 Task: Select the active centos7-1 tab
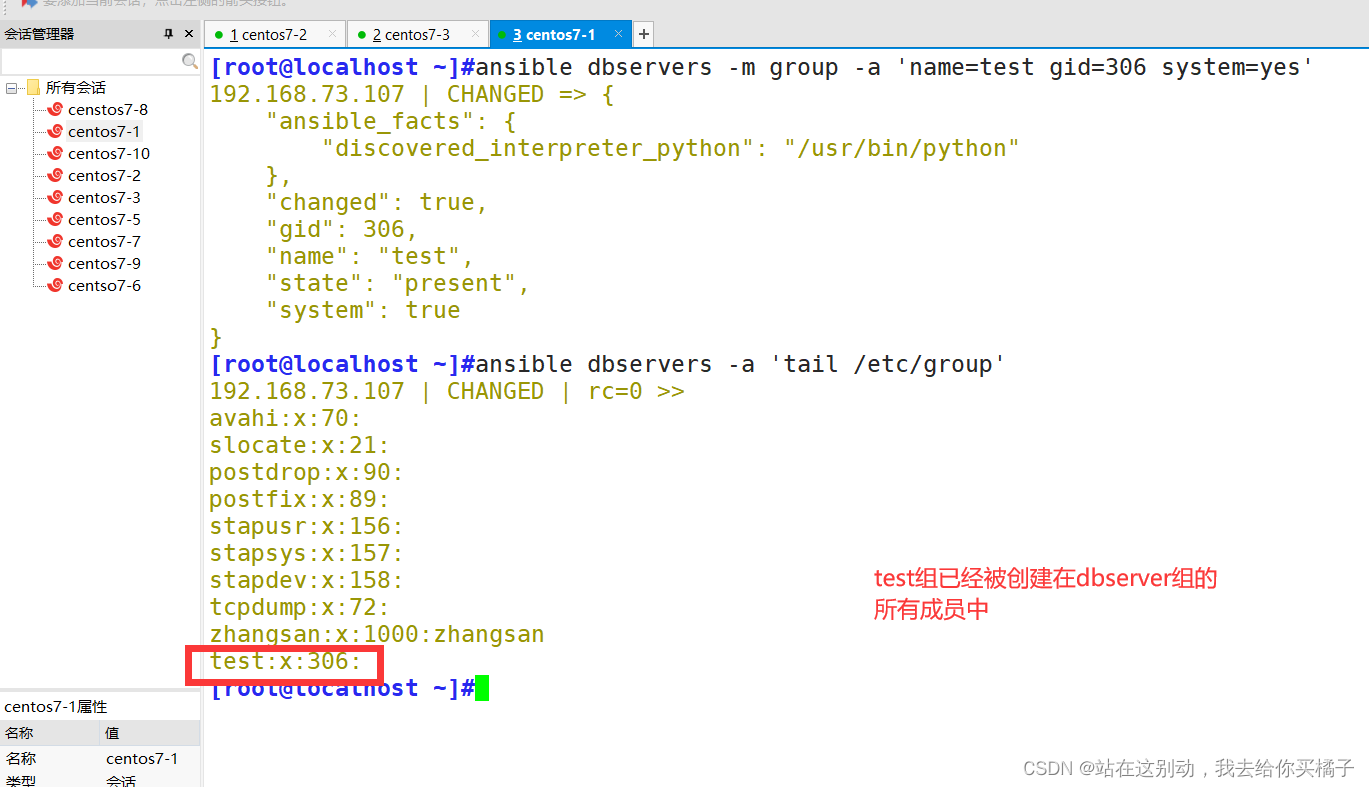coord(561,34)
